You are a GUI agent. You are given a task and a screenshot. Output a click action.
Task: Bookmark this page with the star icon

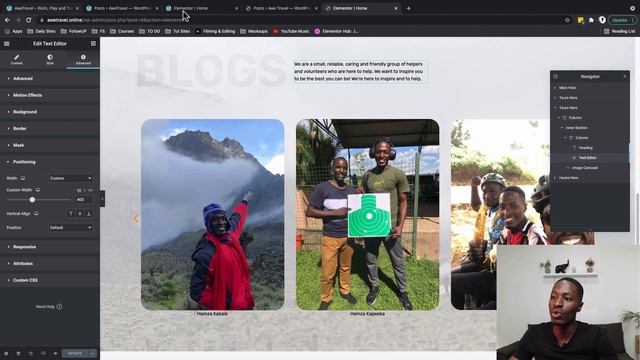point(567,20)
